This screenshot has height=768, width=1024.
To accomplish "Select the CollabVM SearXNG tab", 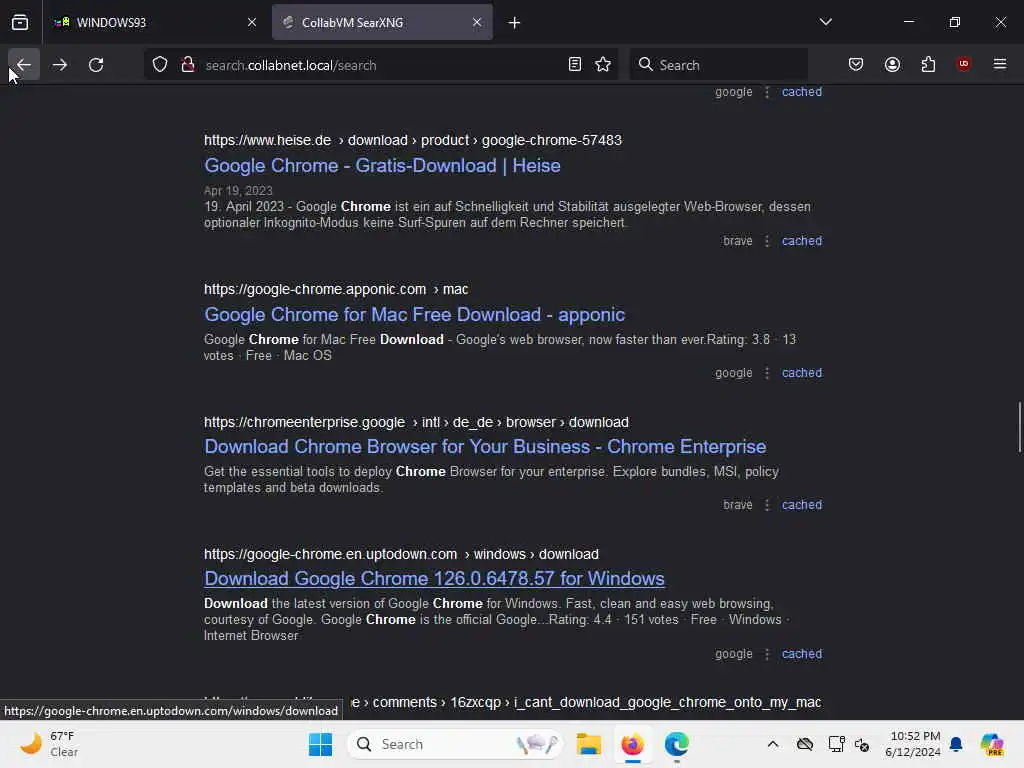I will pos(382,22).
